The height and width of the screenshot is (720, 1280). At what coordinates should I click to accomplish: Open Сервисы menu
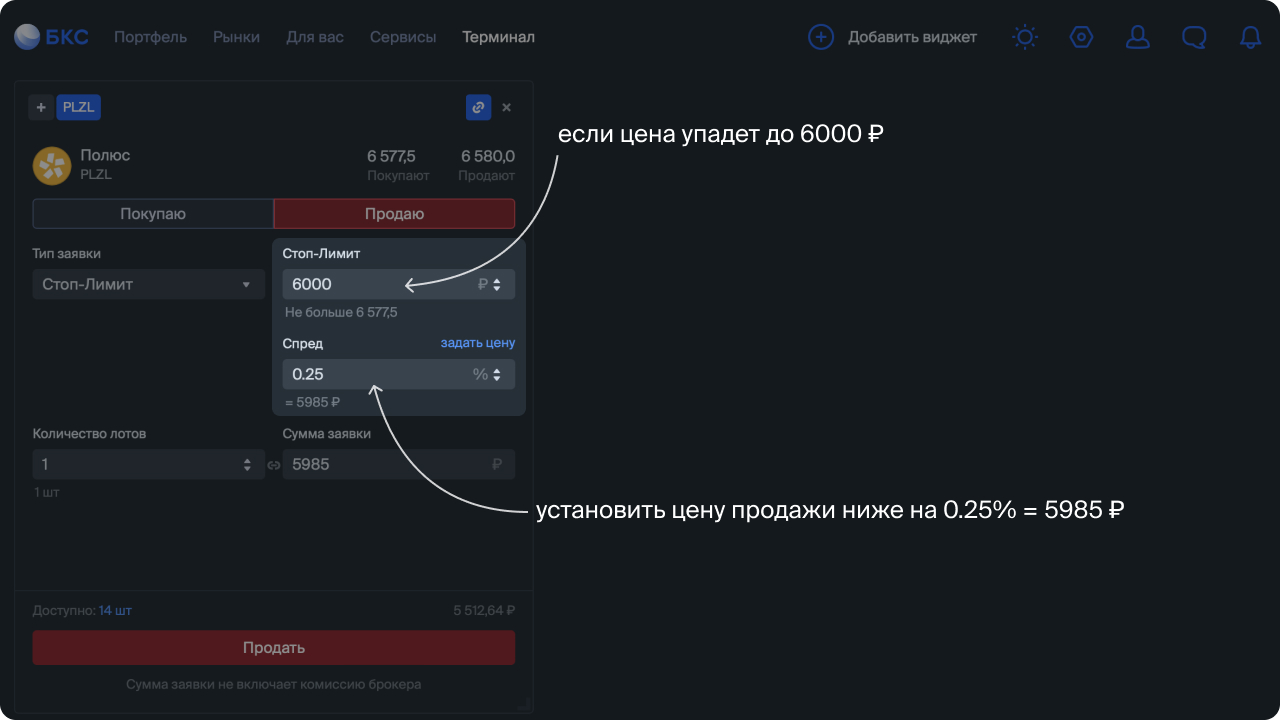tap(403, 37)
